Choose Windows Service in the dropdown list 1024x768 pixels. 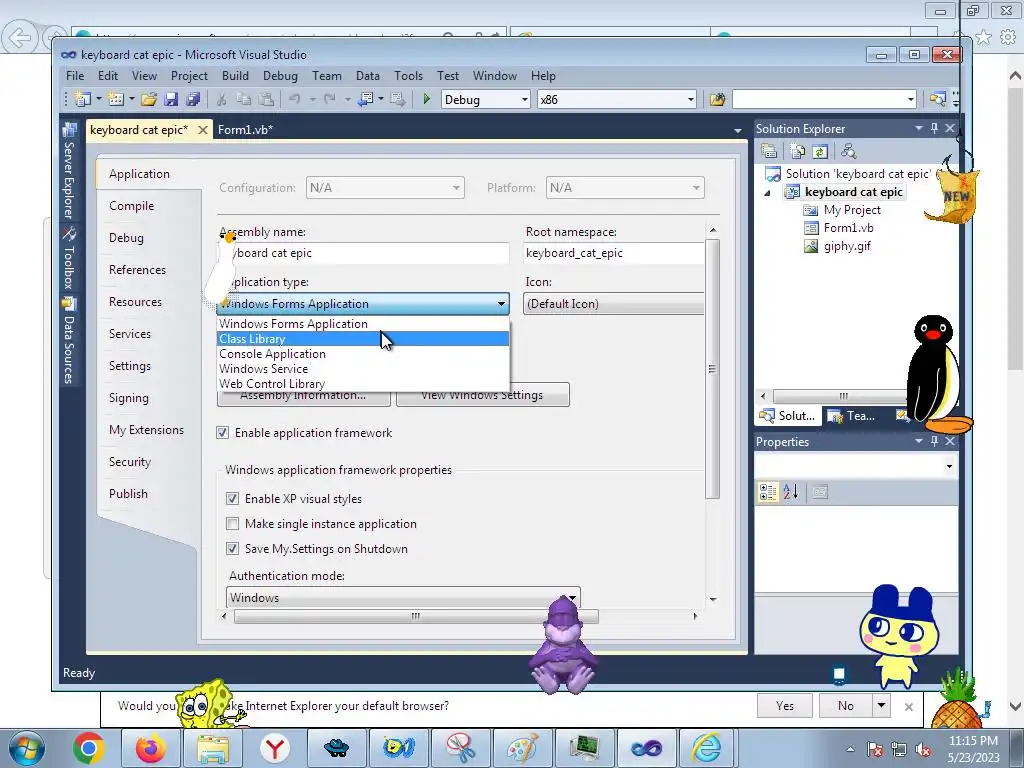click(x=363, y=369)
